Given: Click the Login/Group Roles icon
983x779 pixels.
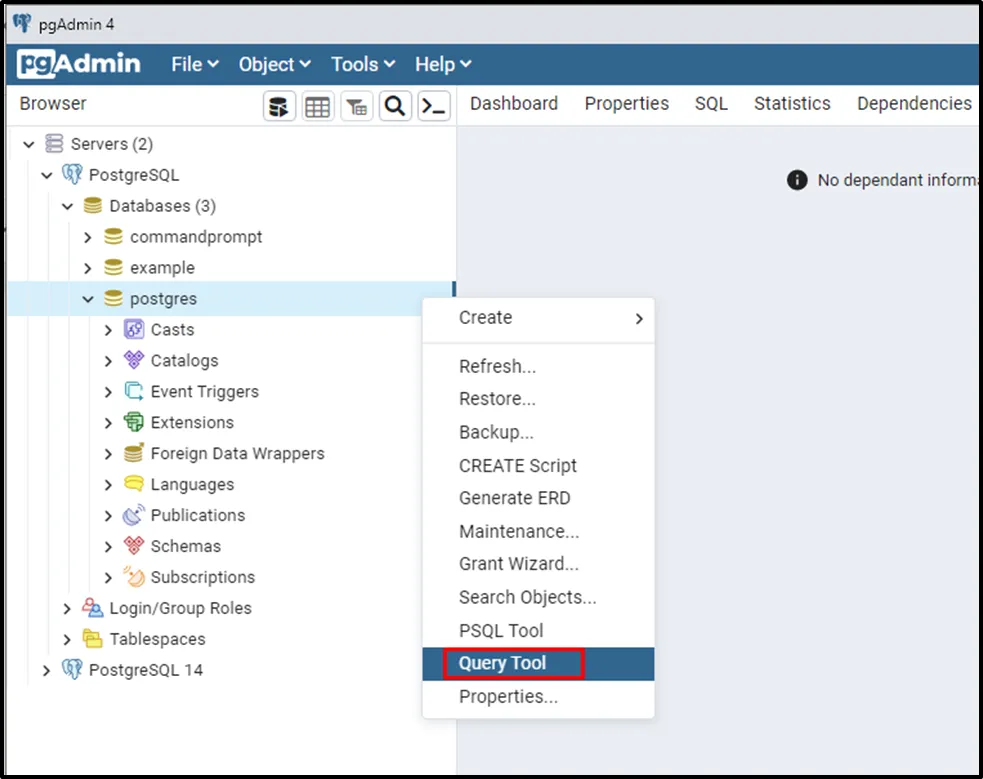Looking at the screenshot, I should (93, 609).
